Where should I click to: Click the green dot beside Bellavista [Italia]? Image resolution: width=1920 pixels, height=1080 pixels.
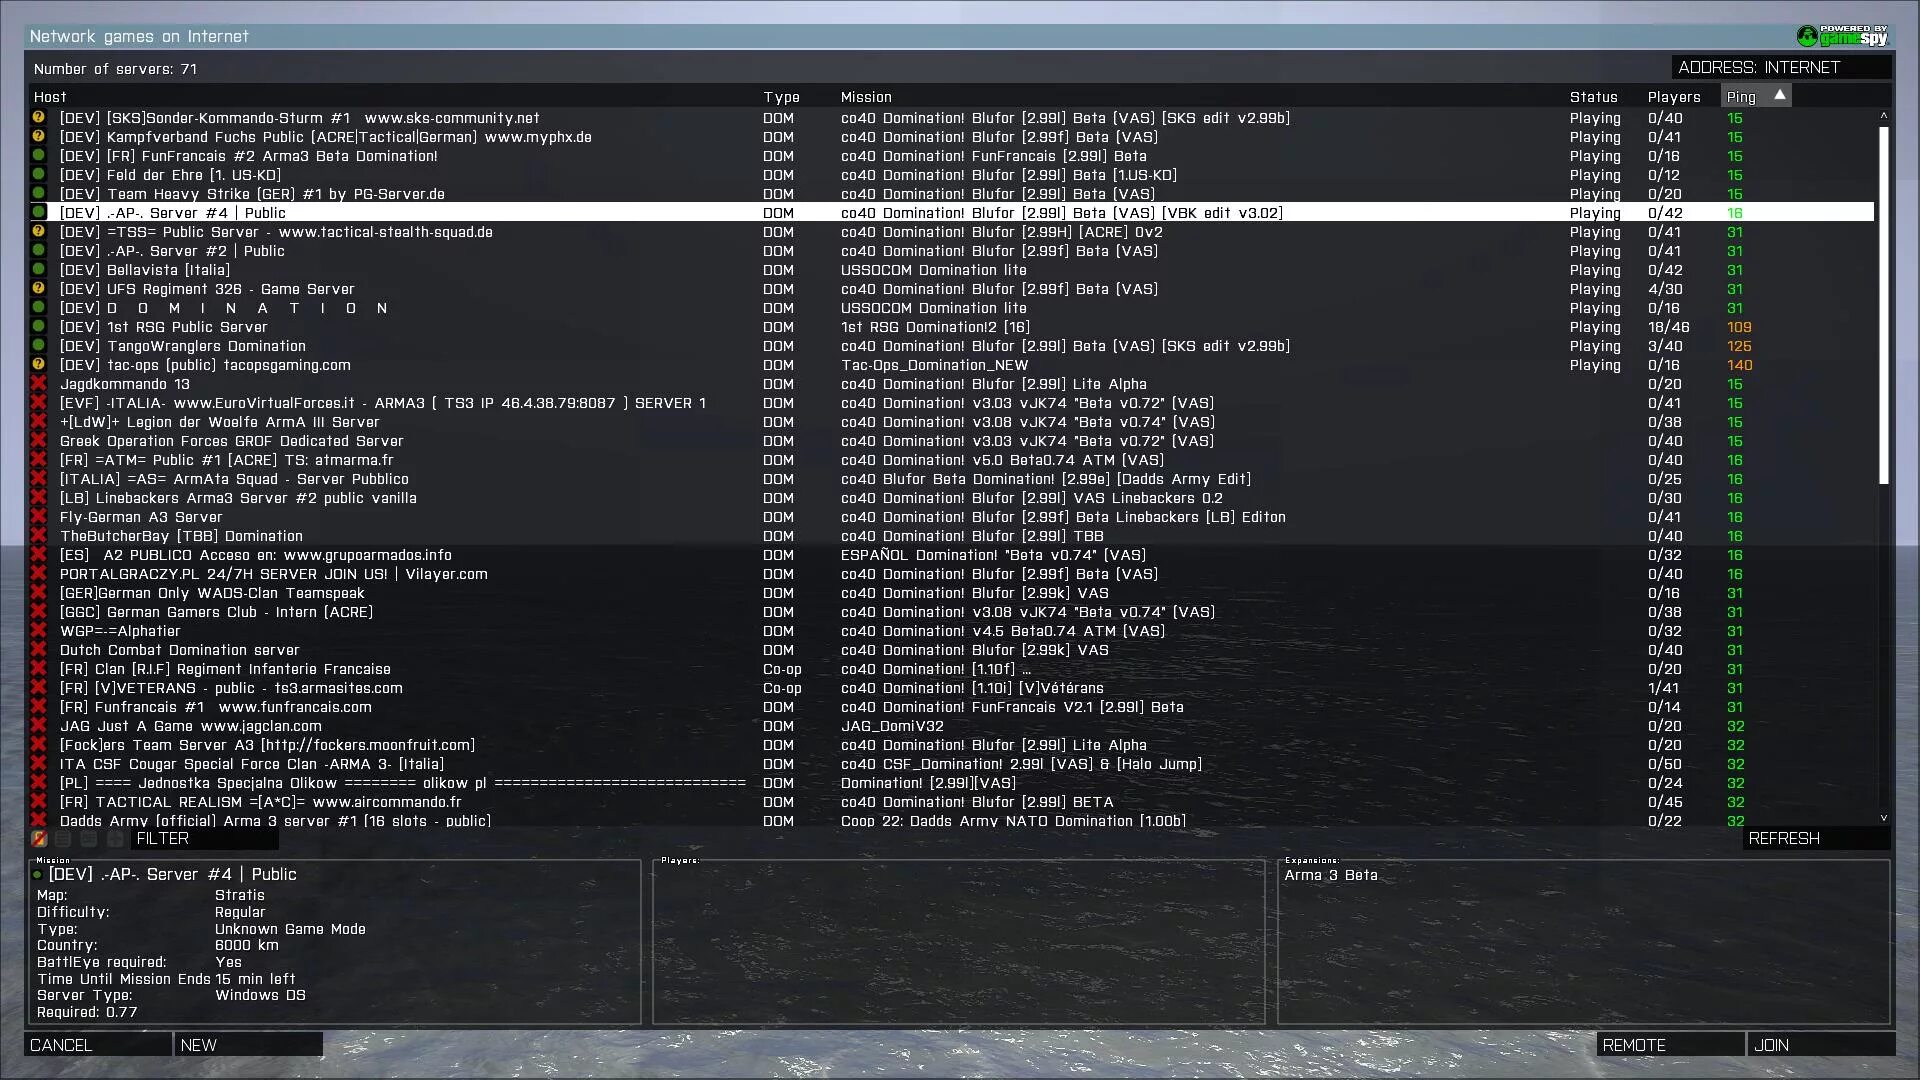pyautogui.click(x=39, y=270)
